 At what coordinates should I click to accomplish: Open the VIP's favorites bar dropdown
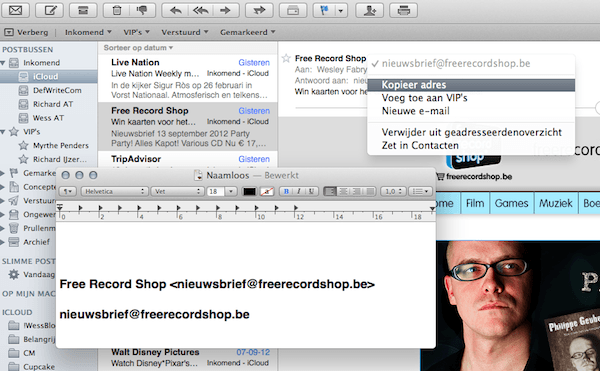pyautogui.click(x=136, y=32)
